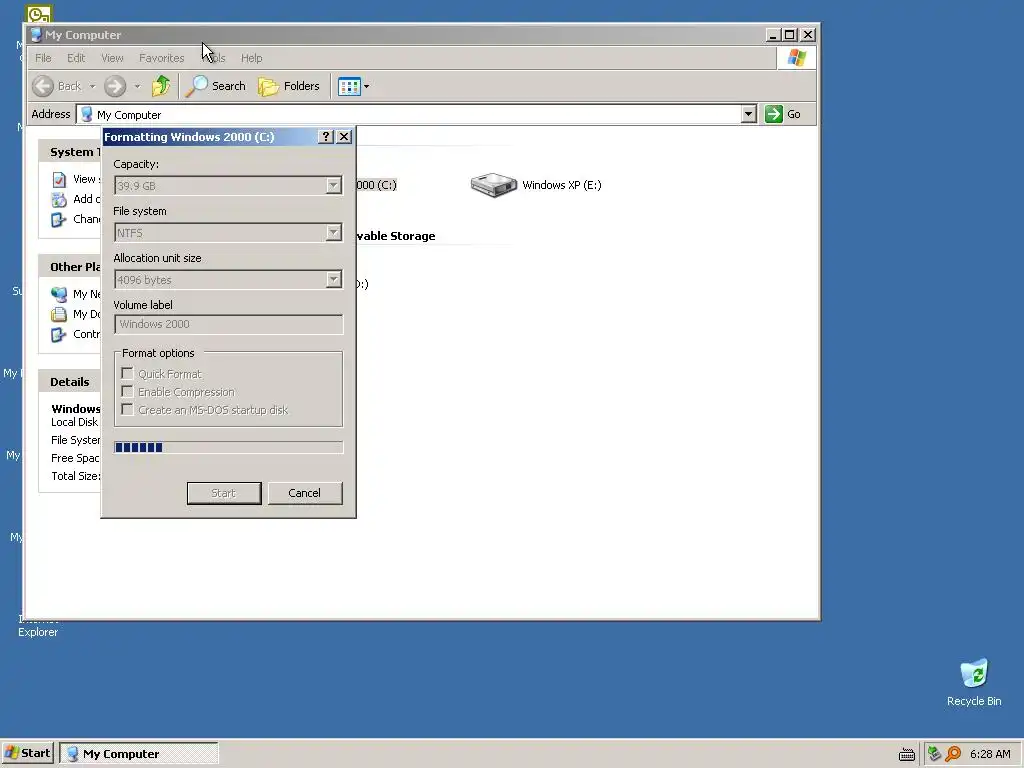The height and width of the screenshot is (768, 1024).
Task: Cancel the formatting operation
Action: [x=305, y=493]
